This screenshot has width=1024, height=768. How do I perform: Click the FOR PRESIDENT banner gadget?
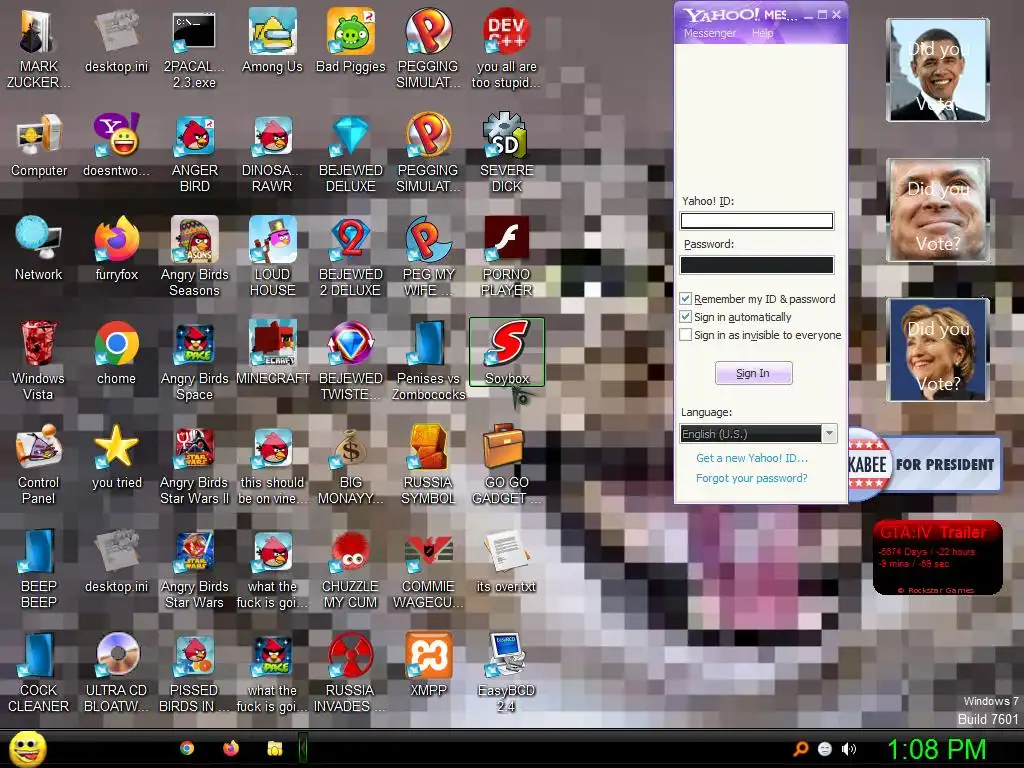point(925,464)
